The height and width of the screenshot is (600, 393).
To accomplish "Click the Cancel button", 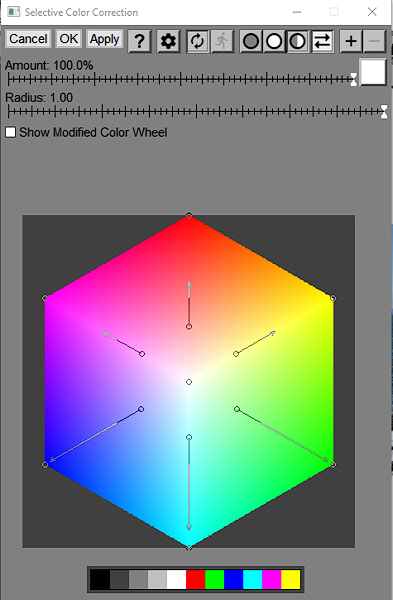I will pos(28,39).
